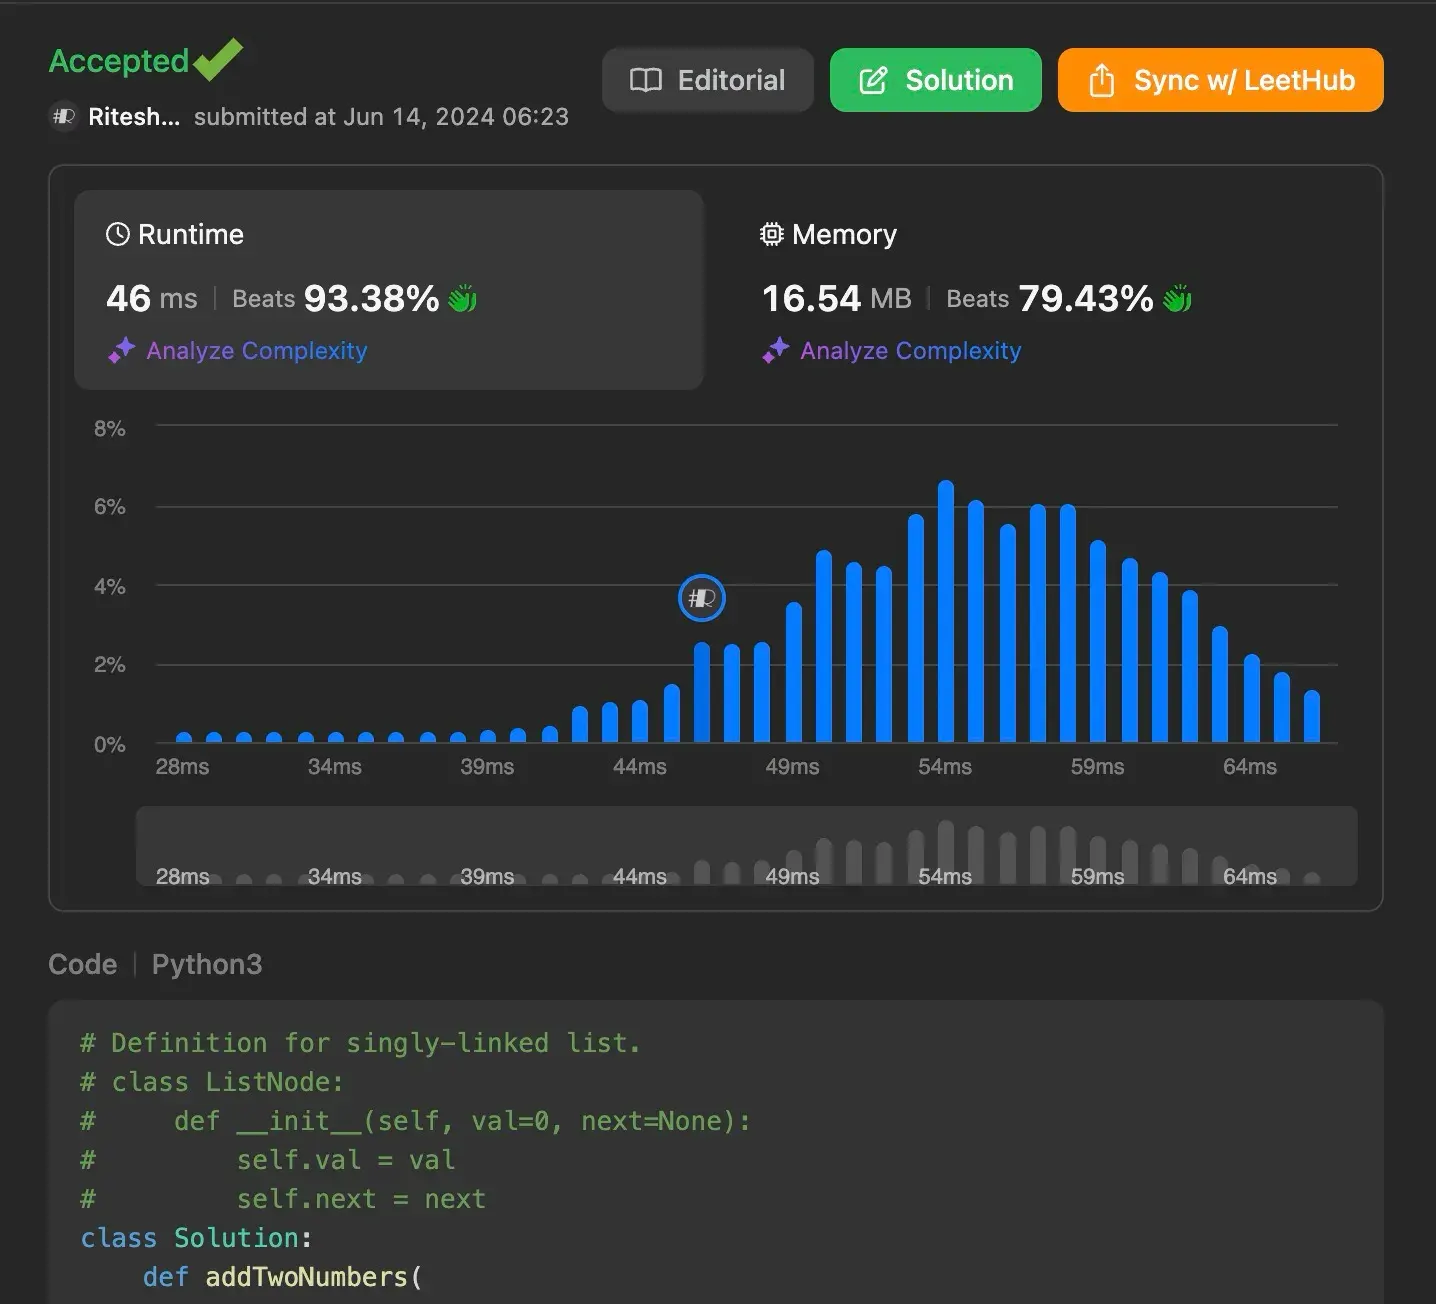1436x1304 pixels.
Task: Click the sparkle icon under Runtime stats
Action: pyautogui.click(x=121, y=351)
